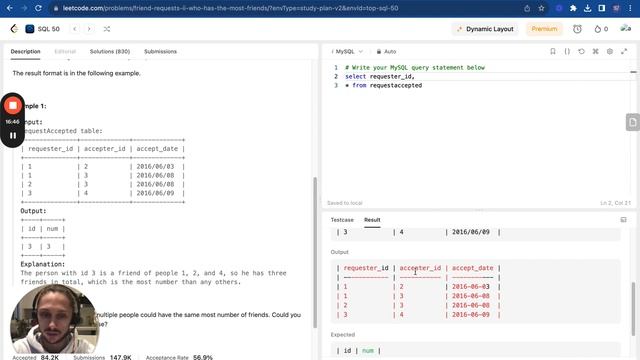Toggle the browser side panel
Image resolution: width=640 pixels, height=360 pixels.
[602, 8]
